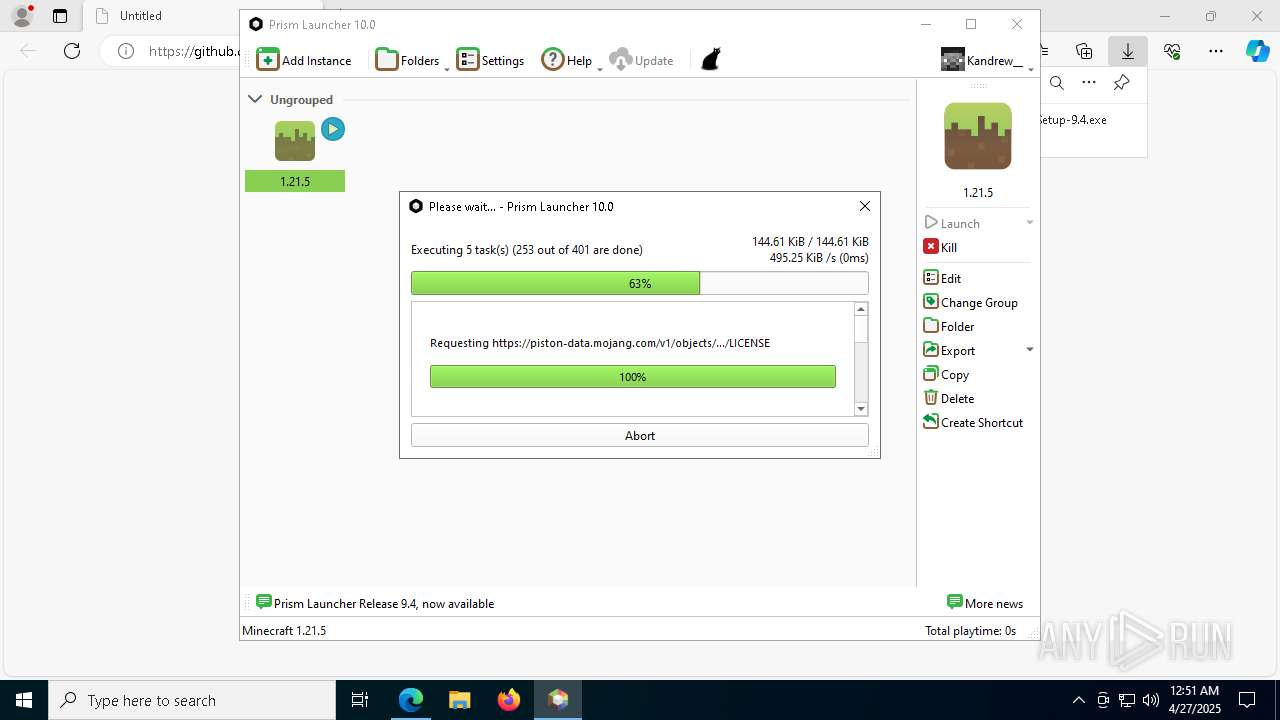The width and height of the screenshot is (1280, 720).
Task: Copy the instance
Action: [x=946, y=374]
